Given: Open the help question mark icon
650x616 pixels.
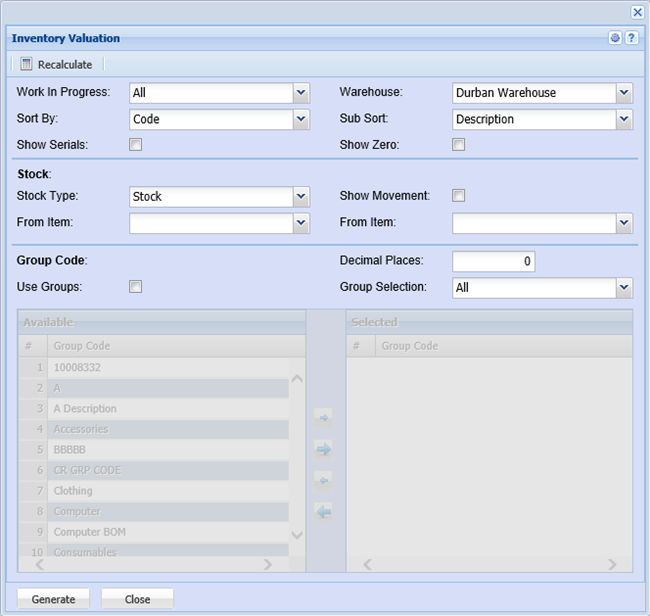Looking at the screenshot, I should [631, 38].
